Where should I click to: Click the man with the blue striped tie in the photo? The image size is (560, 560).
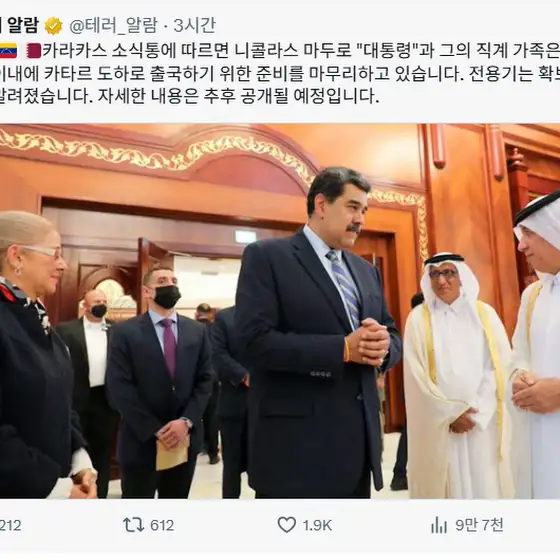click(x=318, y=332)
